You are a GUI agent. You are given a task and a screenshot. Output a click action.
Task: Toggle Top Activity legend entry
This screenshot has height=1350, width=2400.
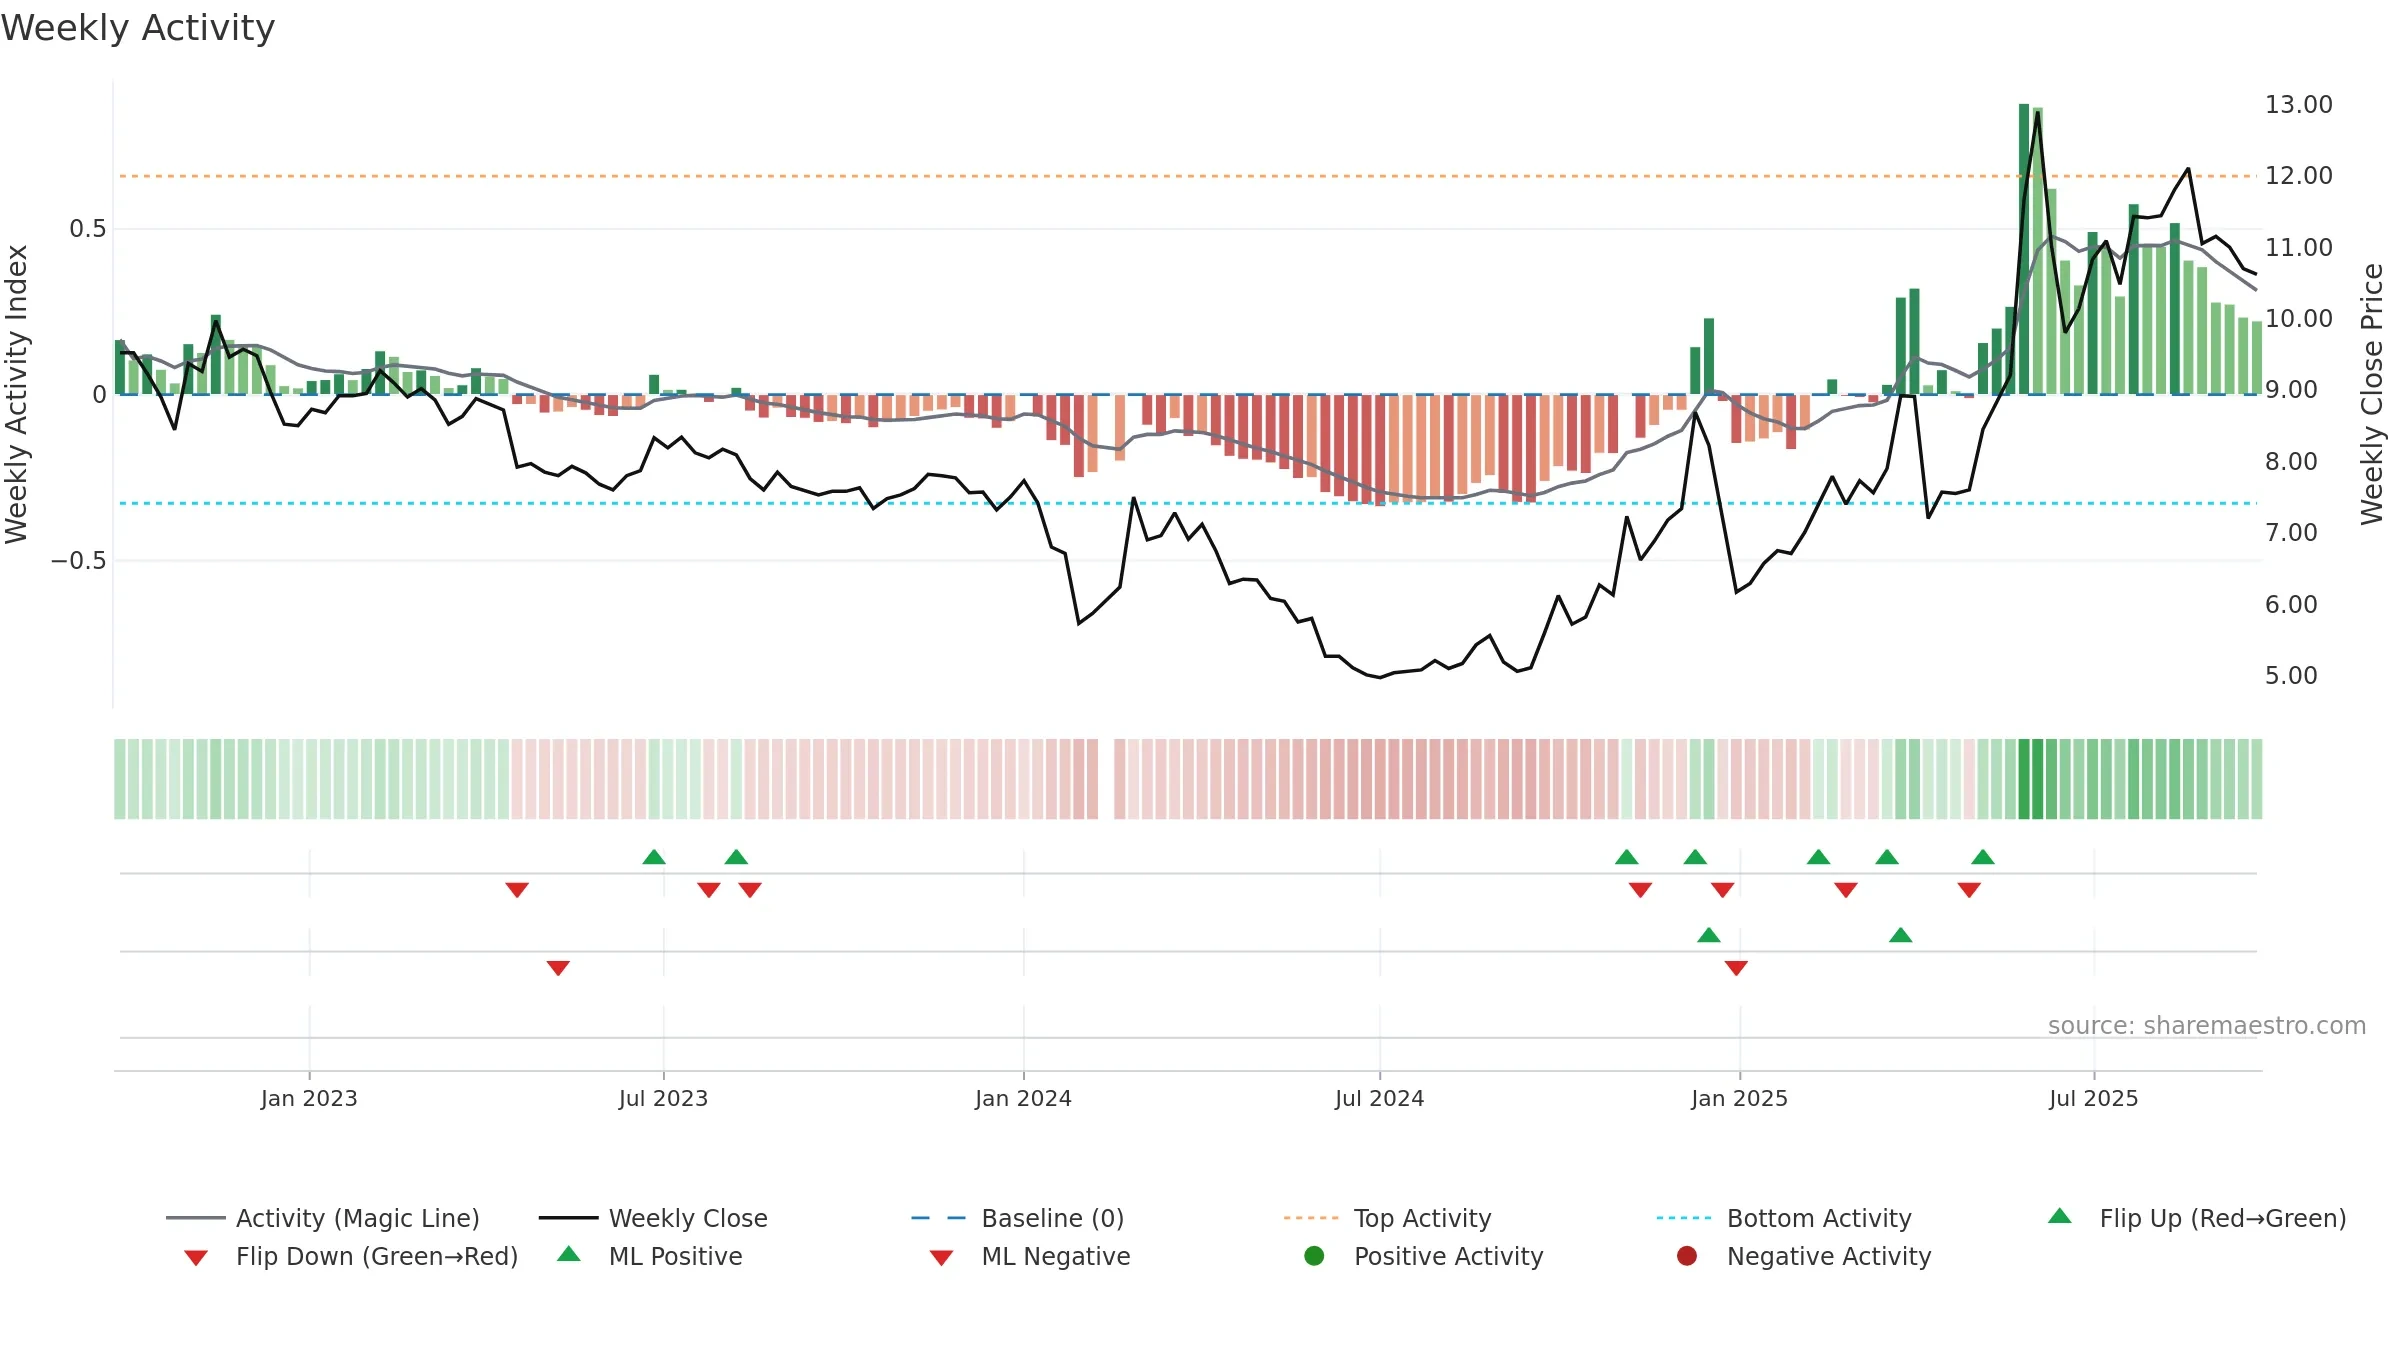1387,1218
